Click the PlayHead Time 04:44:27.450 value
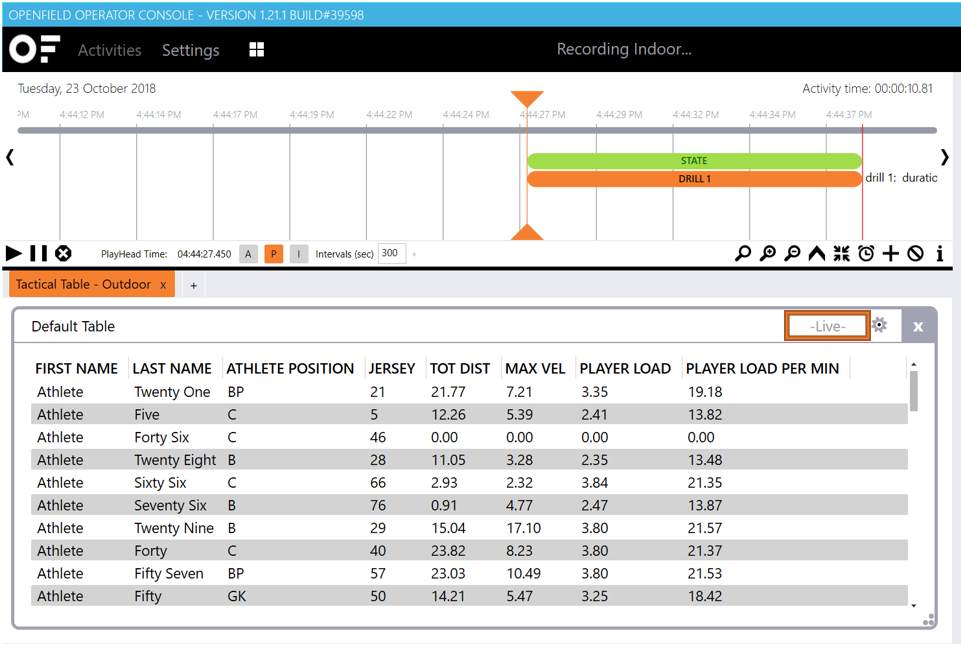The image size is (961, 649). [x=204, y=254]
